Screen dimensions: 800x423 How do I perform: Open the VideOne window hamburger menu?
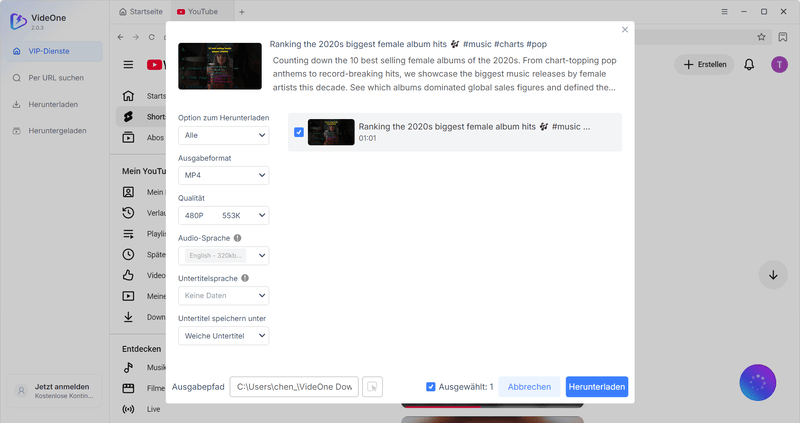click(x=724, y=11)
